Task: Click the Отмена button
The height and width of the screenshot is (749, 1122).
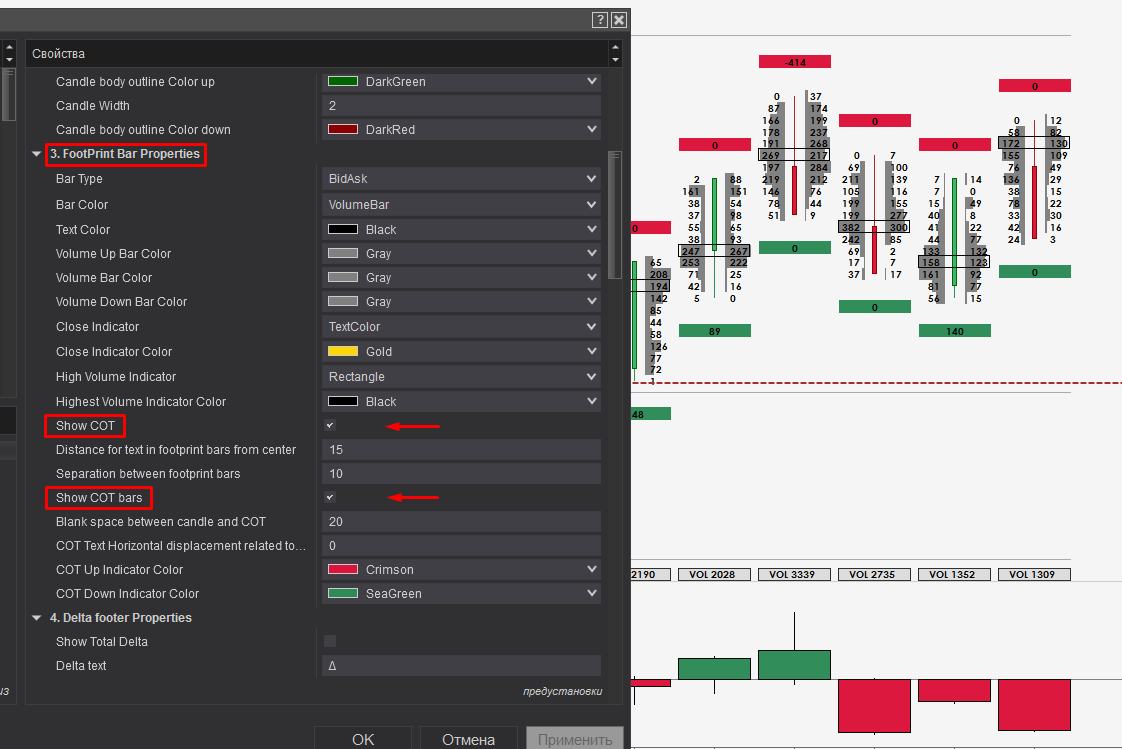Action: tap(469, 739)
